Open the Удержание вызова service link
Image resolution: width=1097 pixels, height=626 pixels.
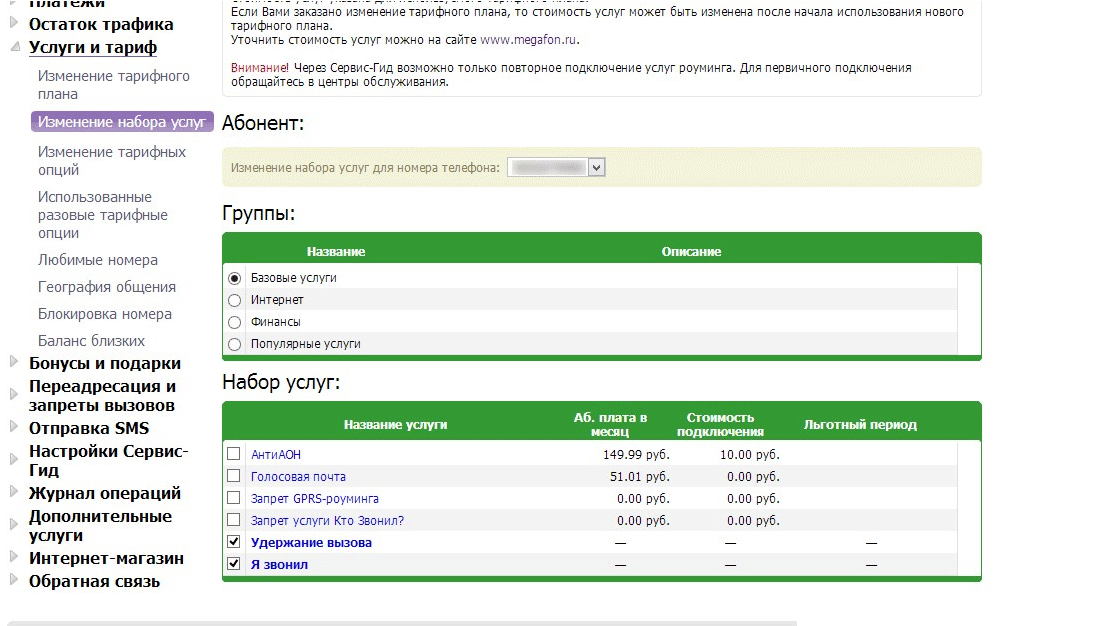click(x=311, y=543)
